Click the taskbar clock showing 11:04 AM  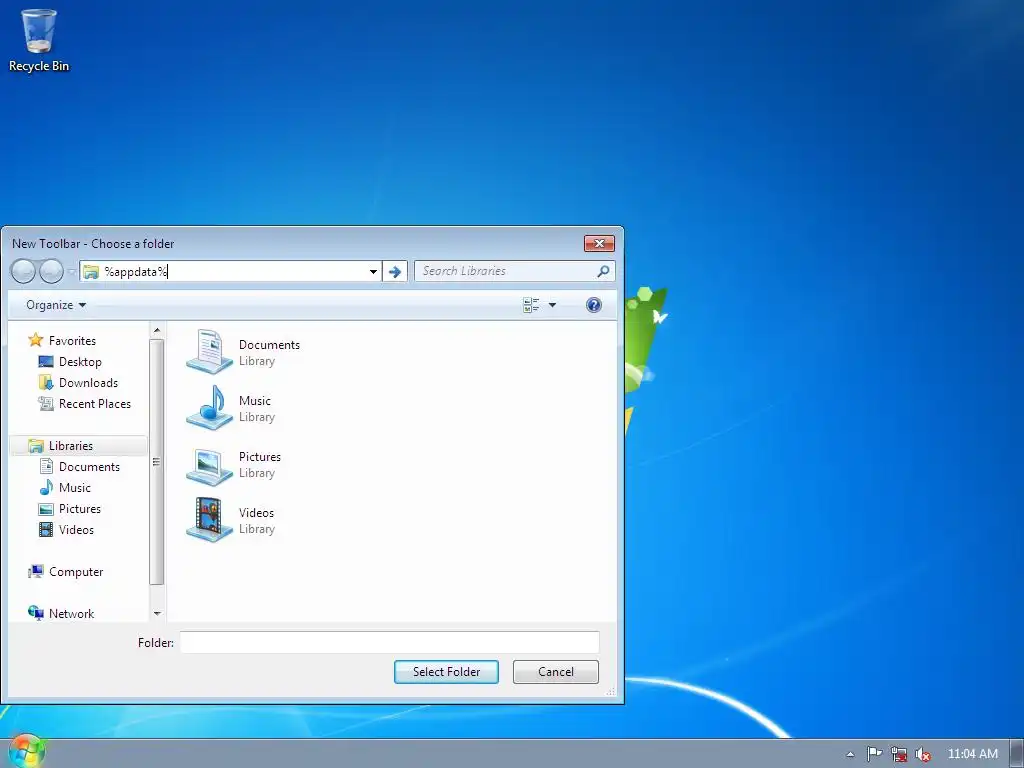pos(972,754)
